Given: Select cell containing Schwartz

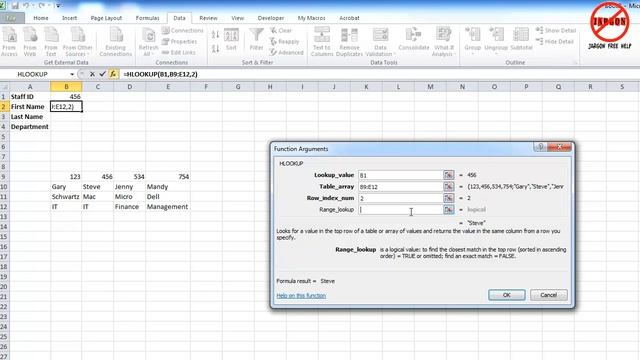Looking at the screenshot, I should pyautogui.click(x=66, y=197).
